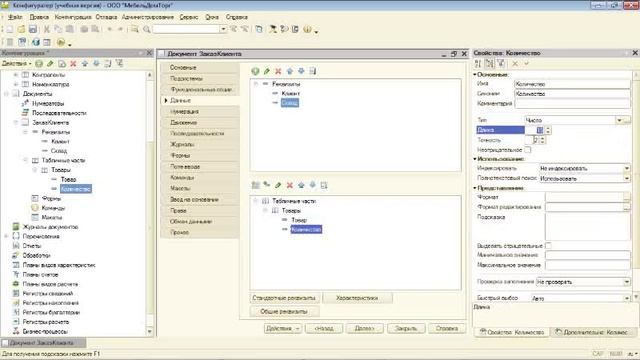Open Действия menu in Конфигурация panel

pyautogui.click(x=16, y=64)
